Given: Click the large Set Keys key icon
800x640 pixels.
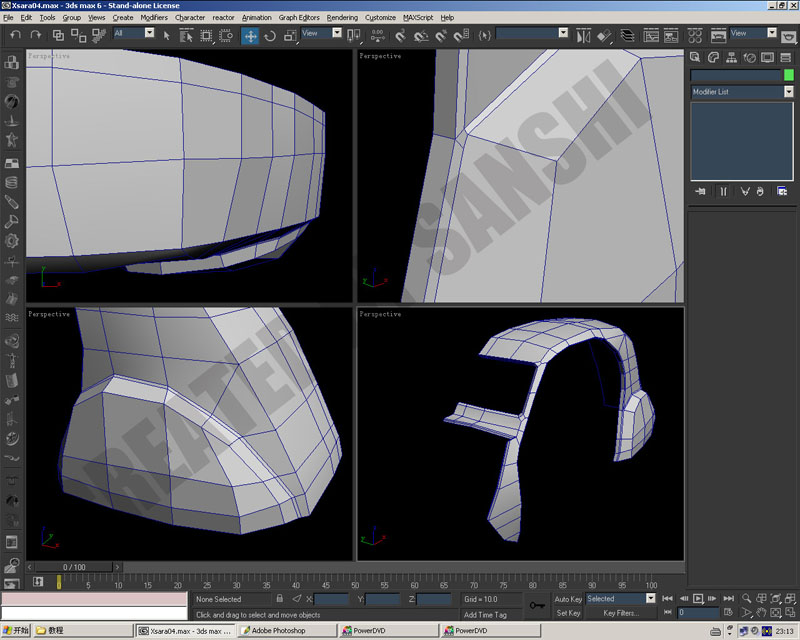Looking at the screenshot, I should [537, 605].
